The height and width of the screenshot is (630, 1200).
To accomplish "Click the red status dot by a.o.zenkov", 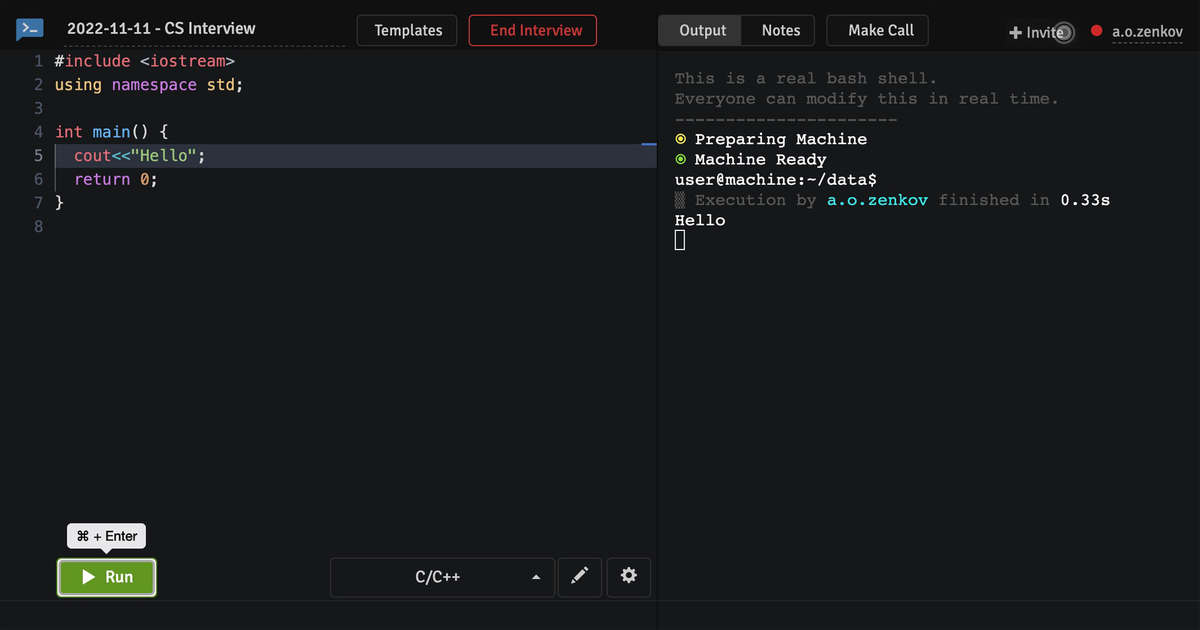I will (x=1096, y=31).
